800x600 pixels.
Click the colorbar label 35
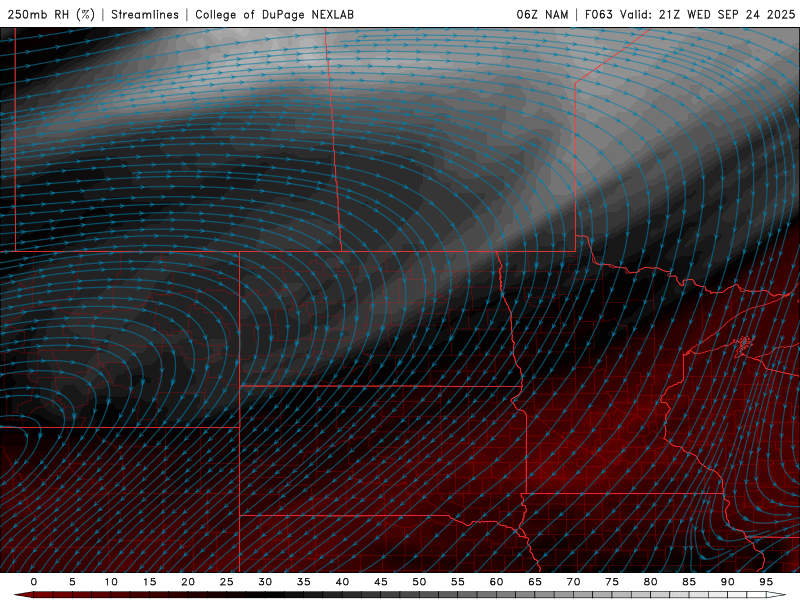tap(304, 582)
